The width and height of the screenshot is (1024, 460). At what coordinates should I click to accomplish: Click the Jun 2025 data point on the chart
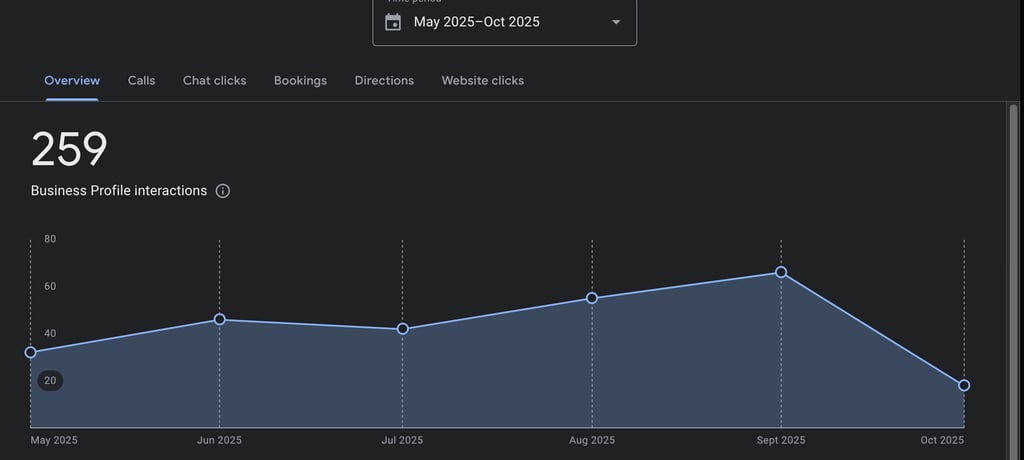(x=219, y=319)
